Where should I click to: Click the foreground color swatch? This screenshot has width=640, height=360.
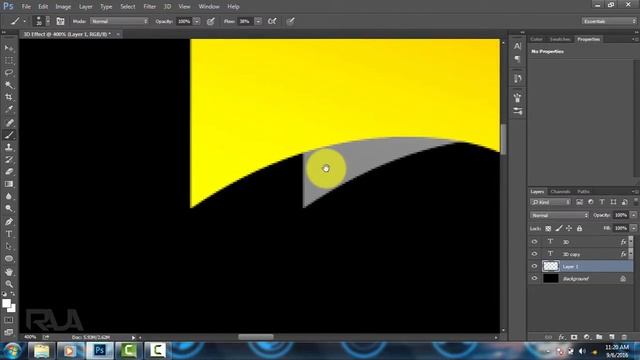[7, 303]
